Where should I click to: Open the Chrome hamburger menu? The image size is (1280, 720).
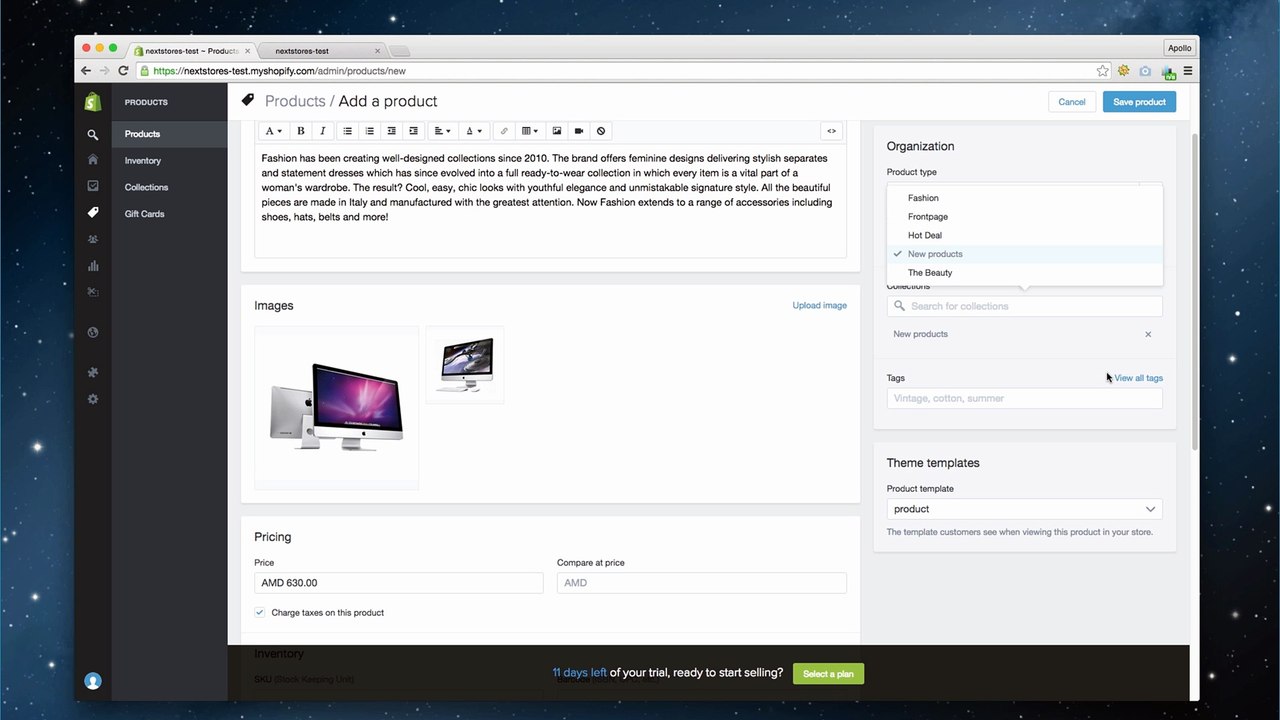tap(1188, 71)
